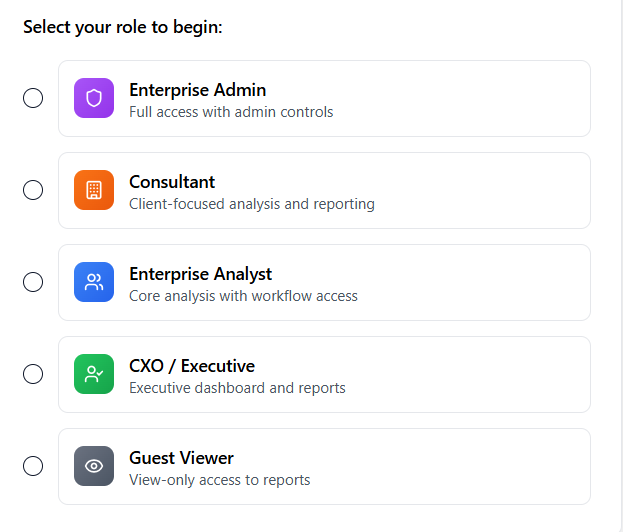Click the "Enterprise Analyst" title text
This screenshot has height=532, width=623.
point(200,274)
